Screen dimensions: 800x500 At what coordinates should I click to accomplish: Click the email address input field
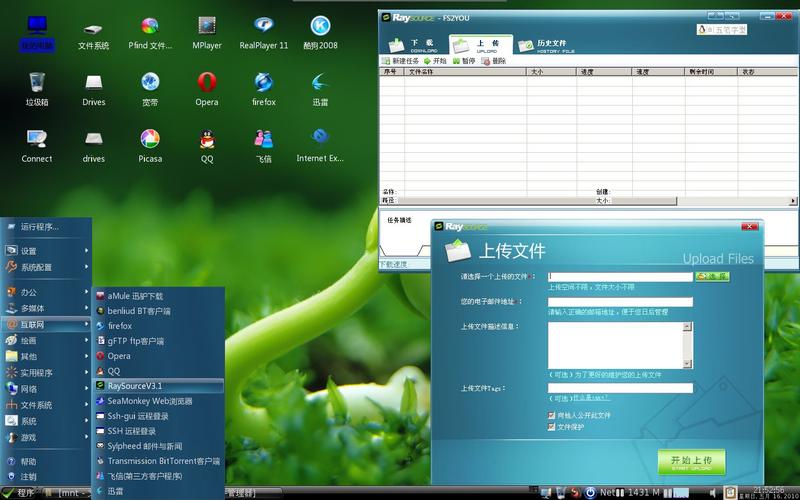pyautogui.click(x=620, y=302)
